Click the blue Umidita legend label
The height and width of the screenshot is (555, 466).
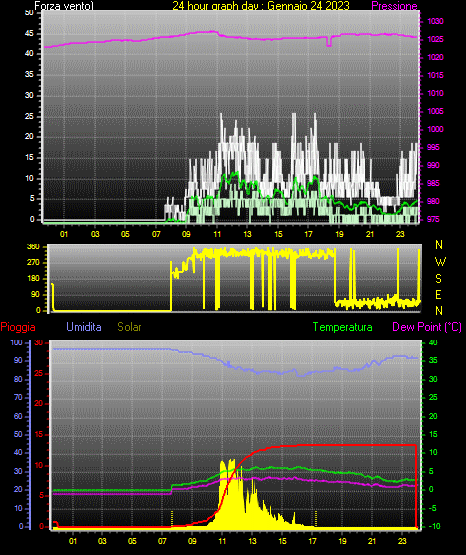(x=84, y=327)
